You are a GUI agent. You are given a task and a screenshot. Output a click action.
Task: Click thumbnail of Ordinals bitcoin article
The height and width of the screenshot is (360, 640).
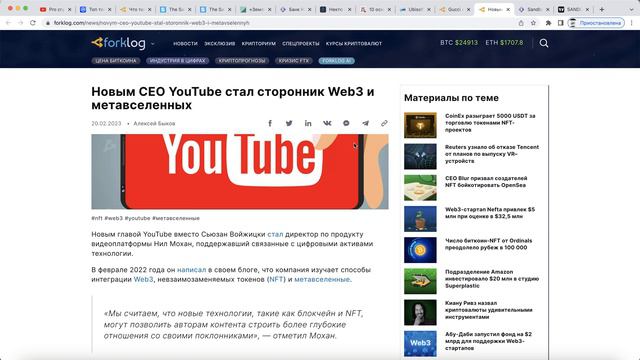point(420,250)
